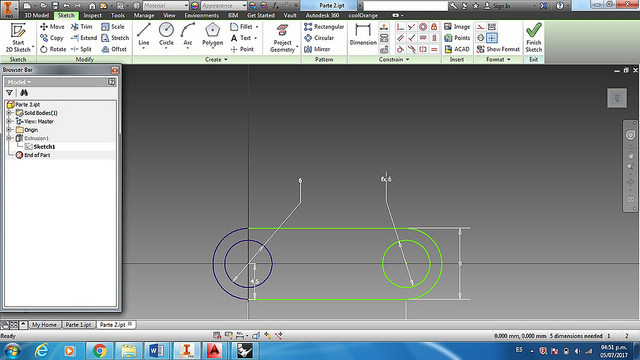Click the Mirror tool
The height and width of the screenshot is (360, 640).
[x=317, y=49]
